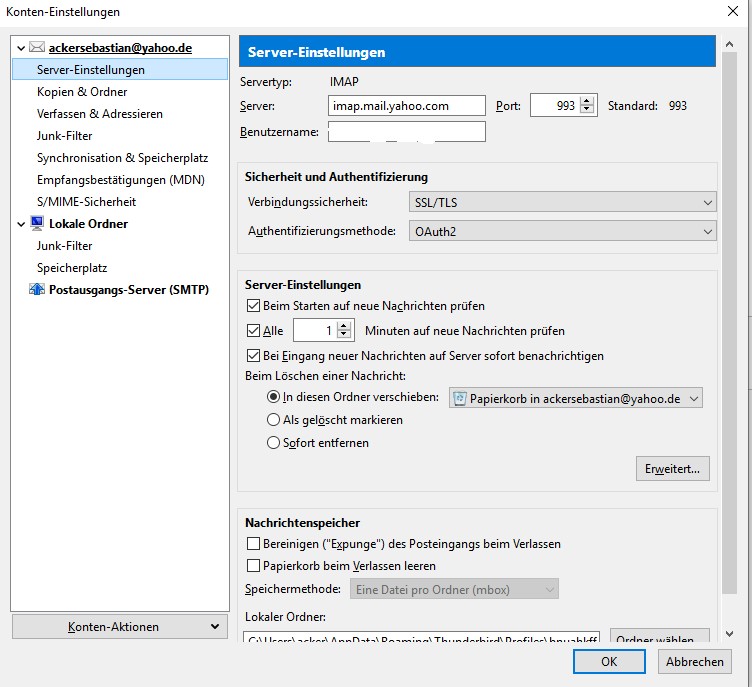Open the account's Junk-Filter settings
Viewport: 752px width, 687px height.
[x=64, y=136]
